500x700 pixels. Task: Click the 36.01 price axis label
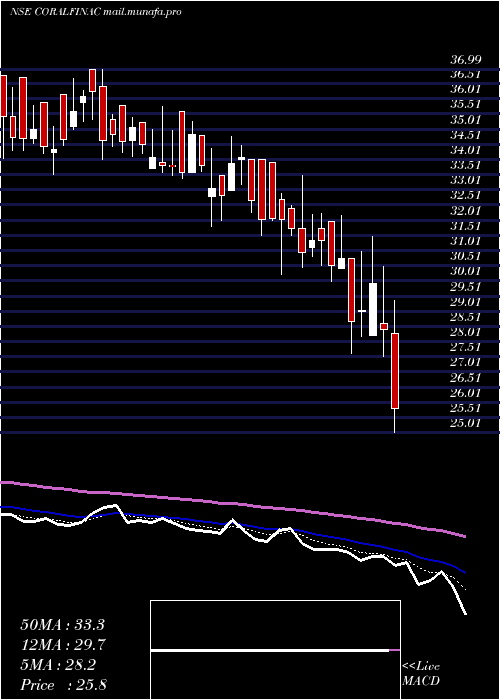tap(464, 89)
